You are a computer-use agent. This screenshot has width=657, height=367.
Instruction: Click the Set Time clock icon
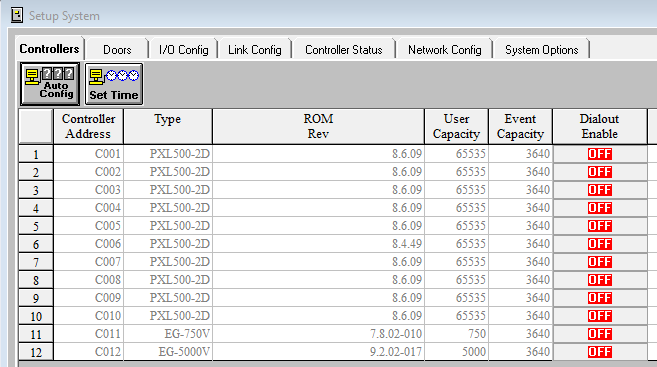coord(114,84)
